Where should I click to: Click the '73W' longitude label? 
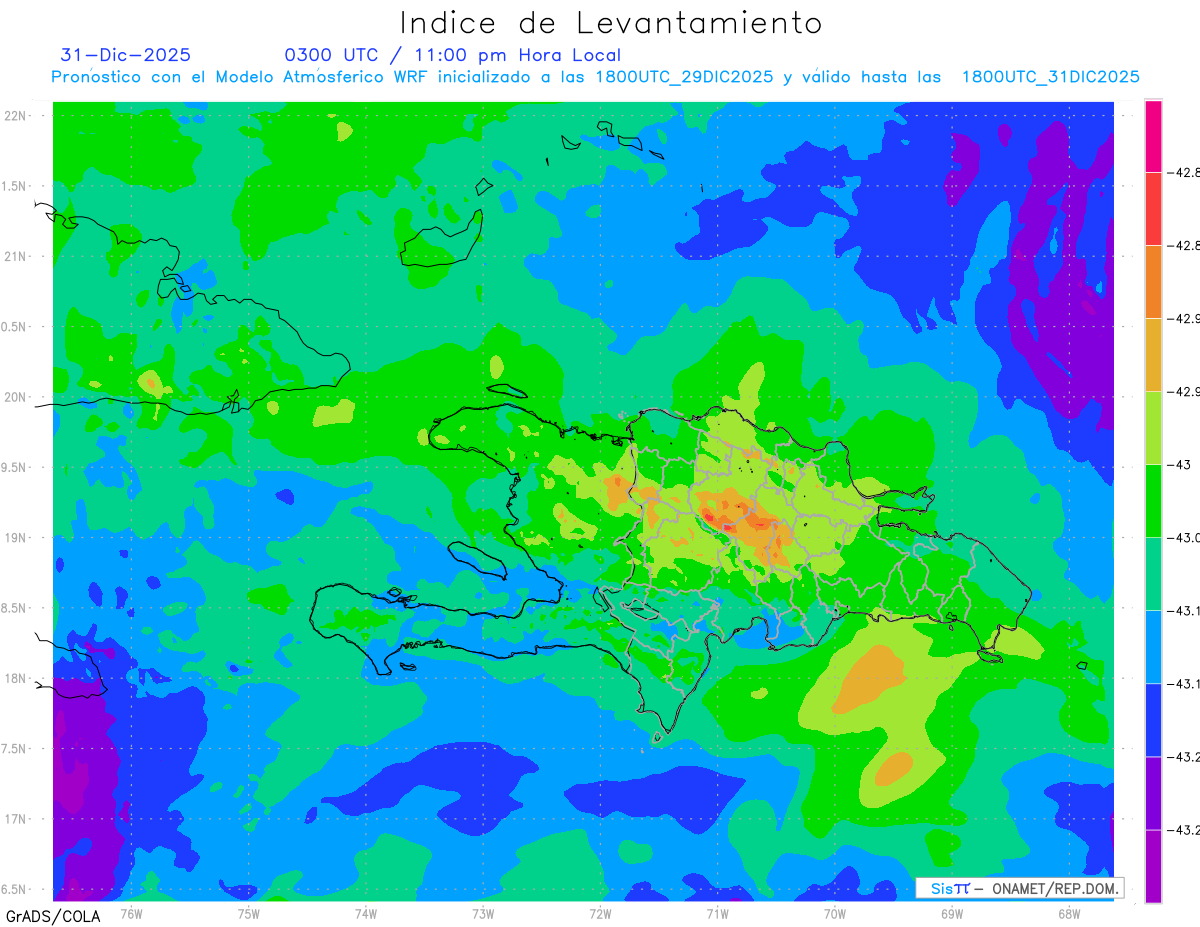click(x=483, y=914)
